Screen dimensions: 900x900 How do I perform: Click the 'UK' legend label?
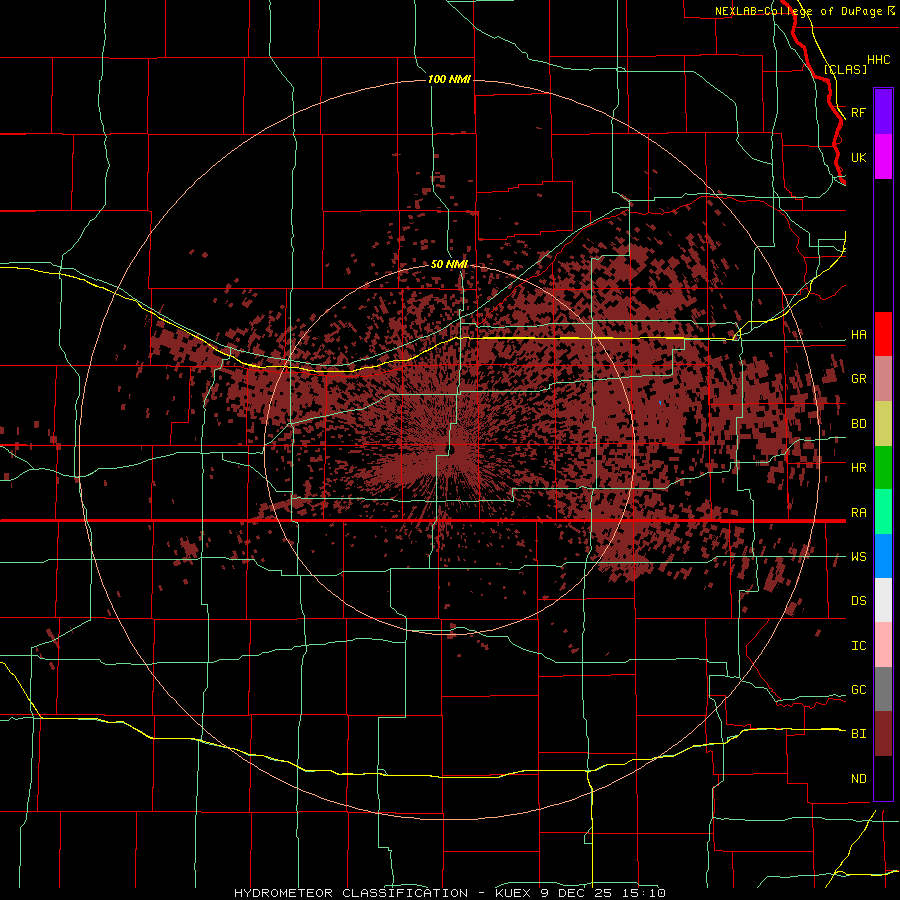(859, 157)
